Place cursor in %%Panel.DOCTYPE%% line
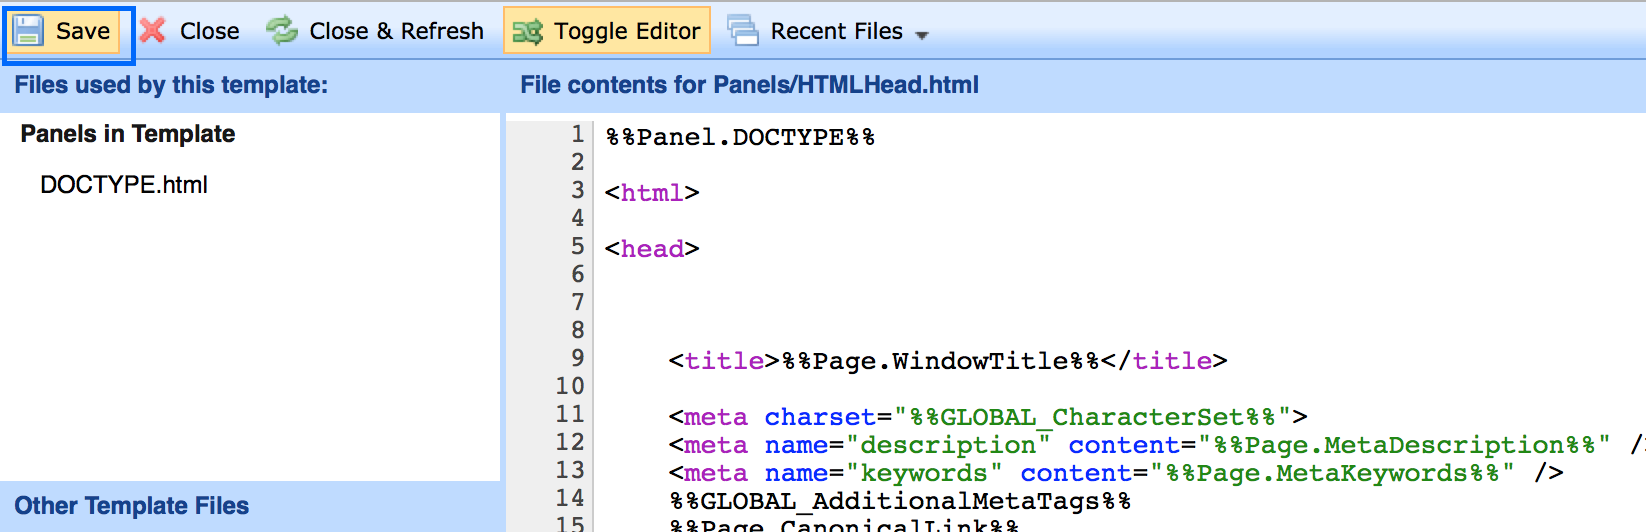Screen dimensions: 1646x532 click(740, 137)
